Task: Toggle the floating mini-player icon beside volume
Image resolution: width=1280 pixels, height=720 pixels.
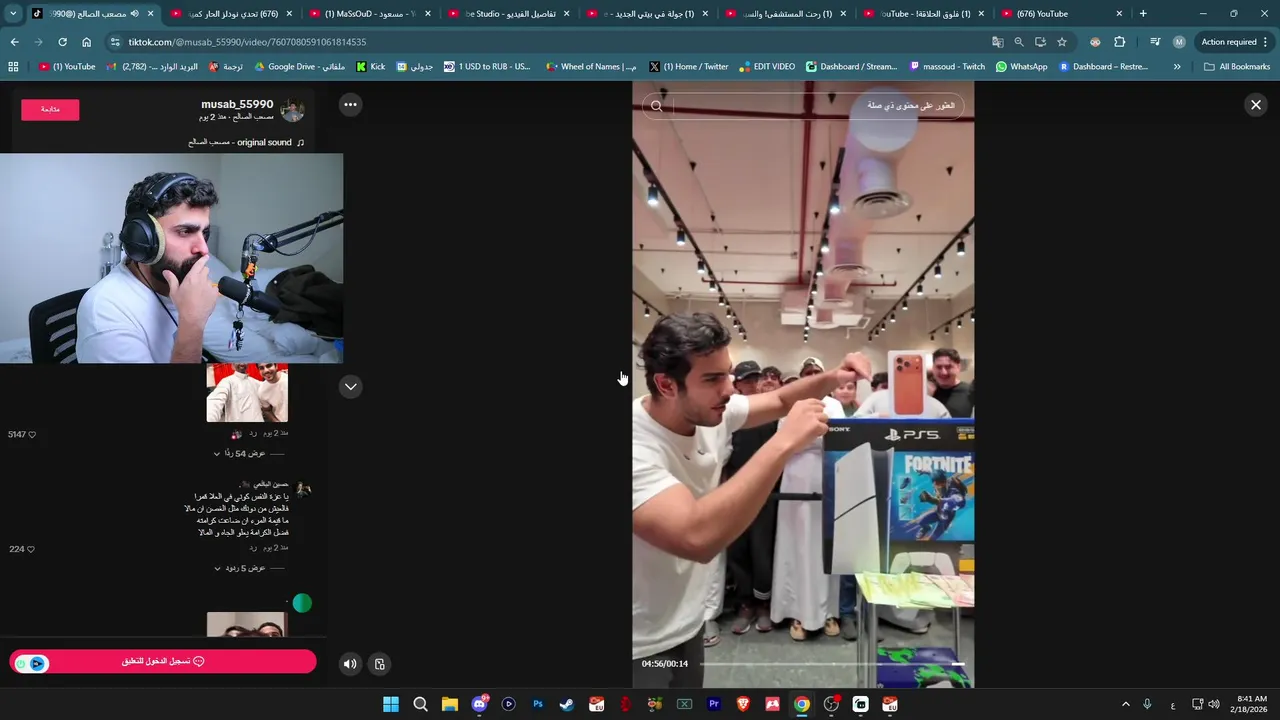Action: pos(380,663)
